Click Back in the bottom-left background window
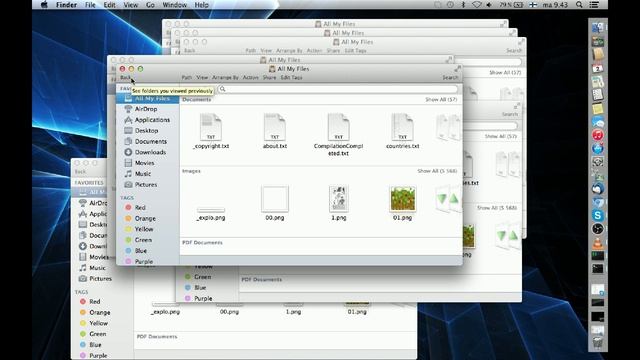The image size is (640, 360). 80,172
